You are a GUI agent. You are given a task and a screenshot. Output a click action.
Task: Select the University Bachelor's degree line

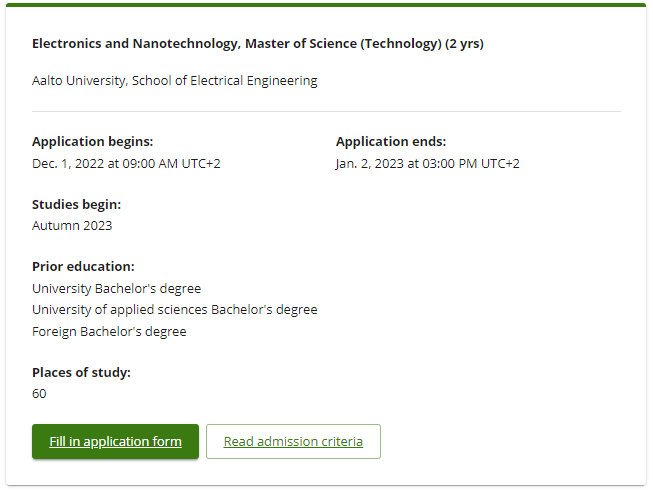pos(117,289)
